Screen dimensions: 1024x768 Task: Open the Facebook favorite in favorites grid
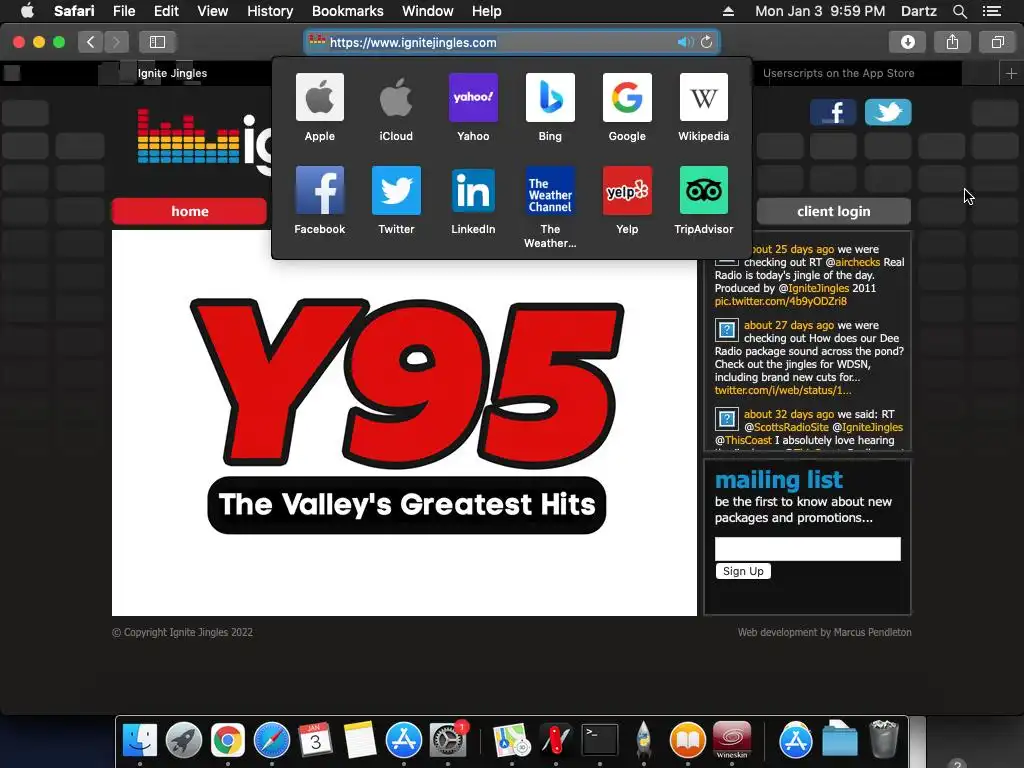click(319, 200)
